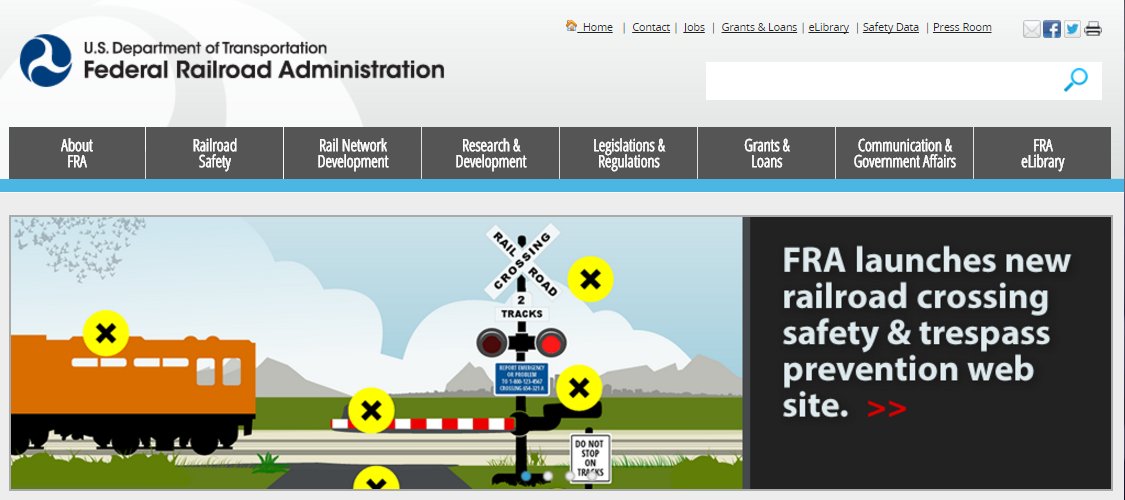Click the yellow X near the red signal light
1125x500 pixels.
click(x=579, y=388)
